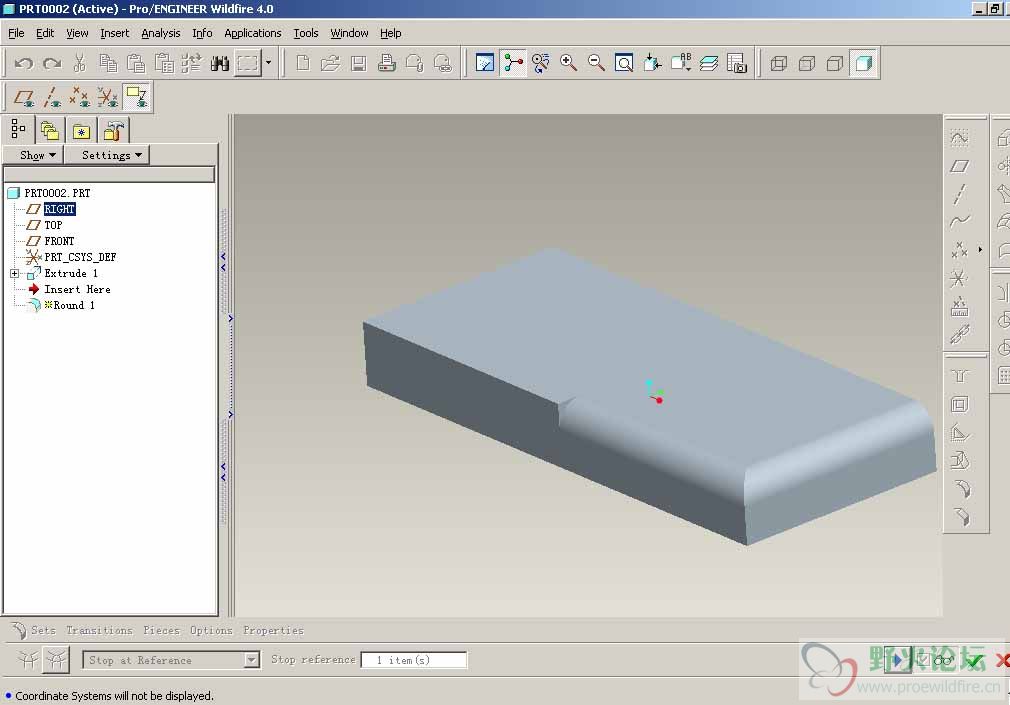
Task: Click the Print icon
Action: pos(386,63)
